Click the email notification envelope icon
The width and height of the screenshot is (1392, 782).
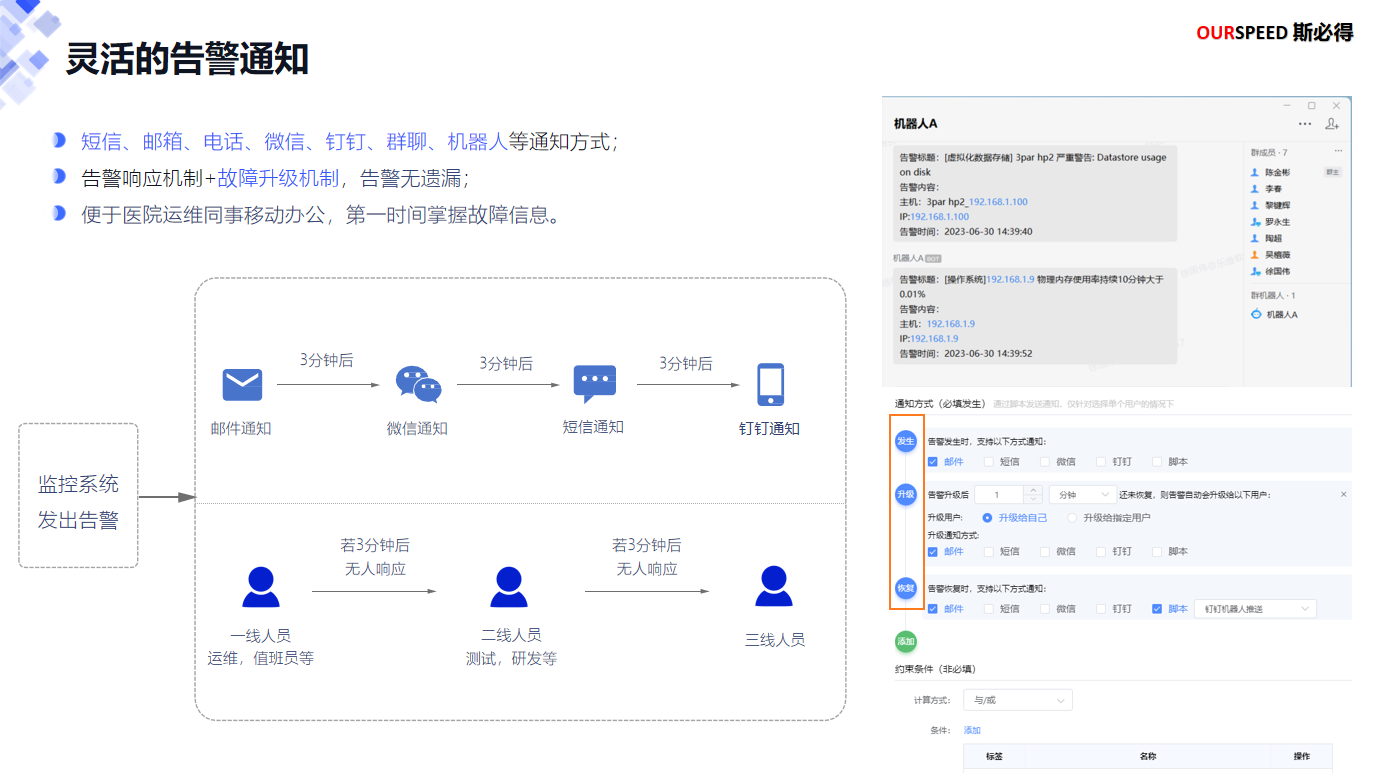coord(242,385)
